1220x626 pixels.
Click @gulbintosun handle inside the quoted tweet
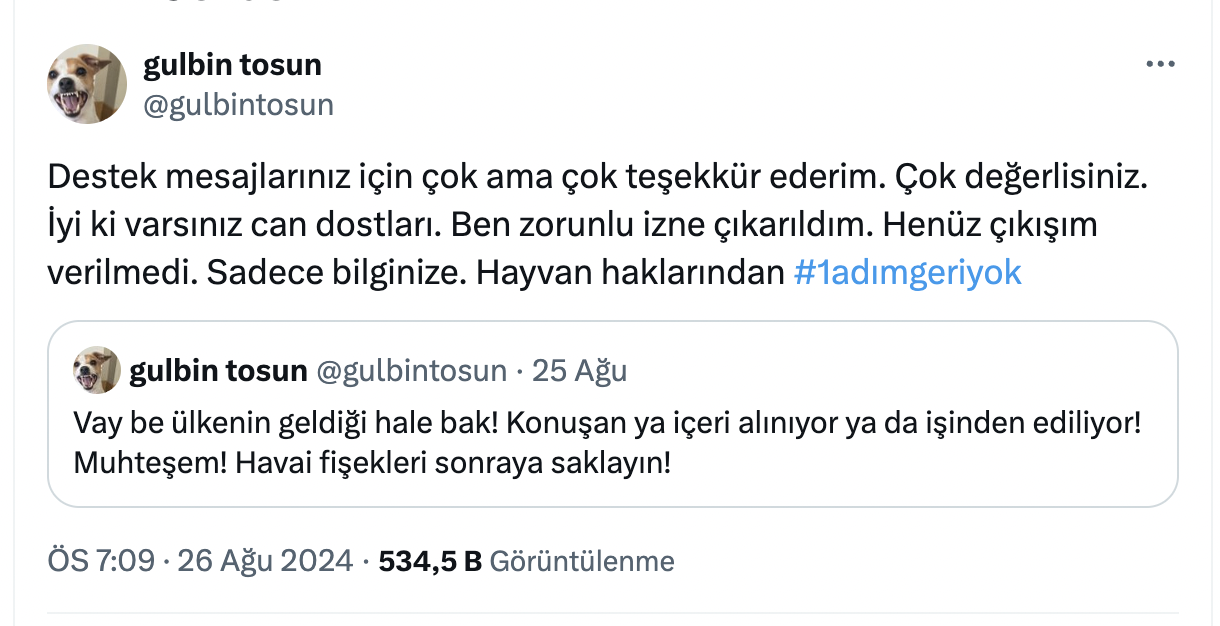pos(411,371)
